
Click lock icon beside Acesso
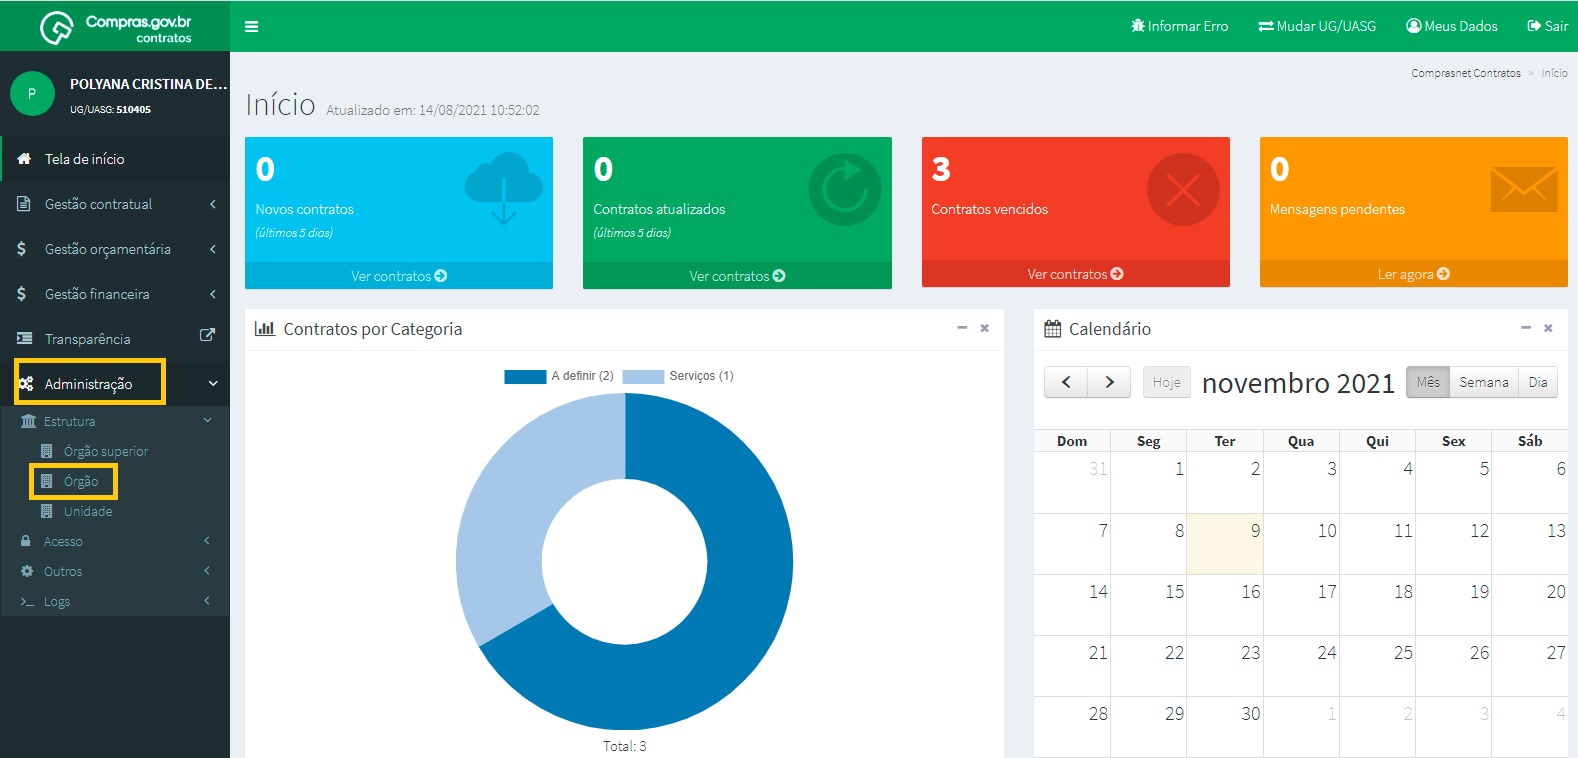pyautogui.click(x=26, y=541)
